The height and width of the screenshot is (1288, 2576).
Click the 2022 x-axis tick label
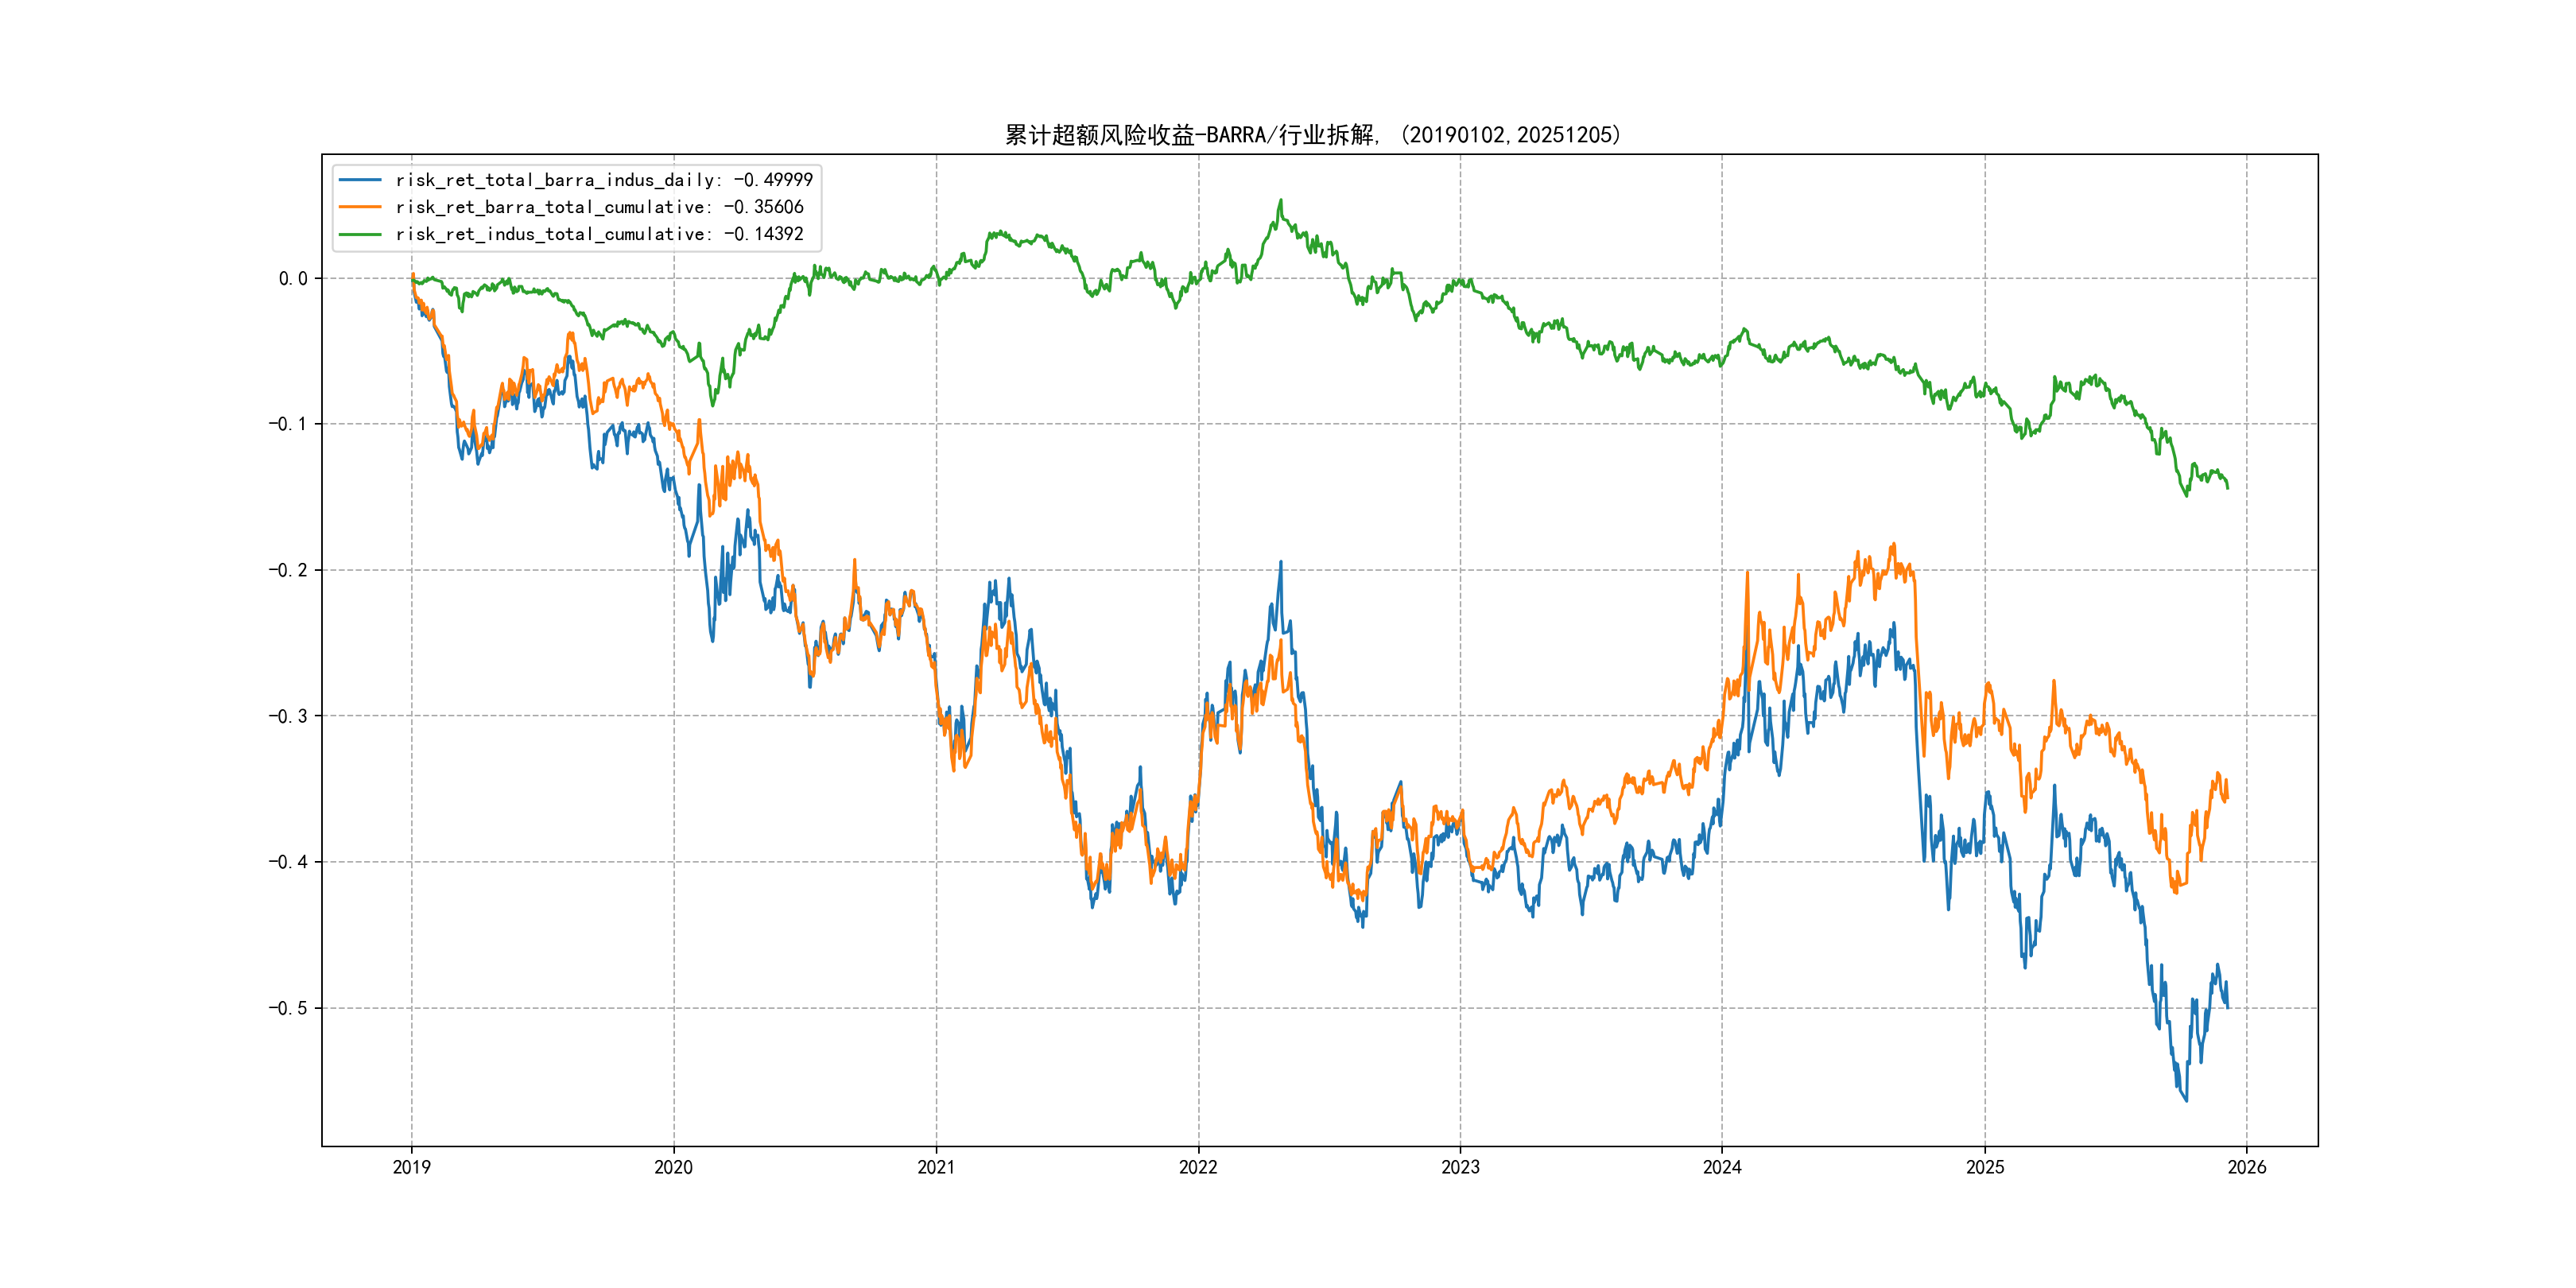[1198, 1167]
